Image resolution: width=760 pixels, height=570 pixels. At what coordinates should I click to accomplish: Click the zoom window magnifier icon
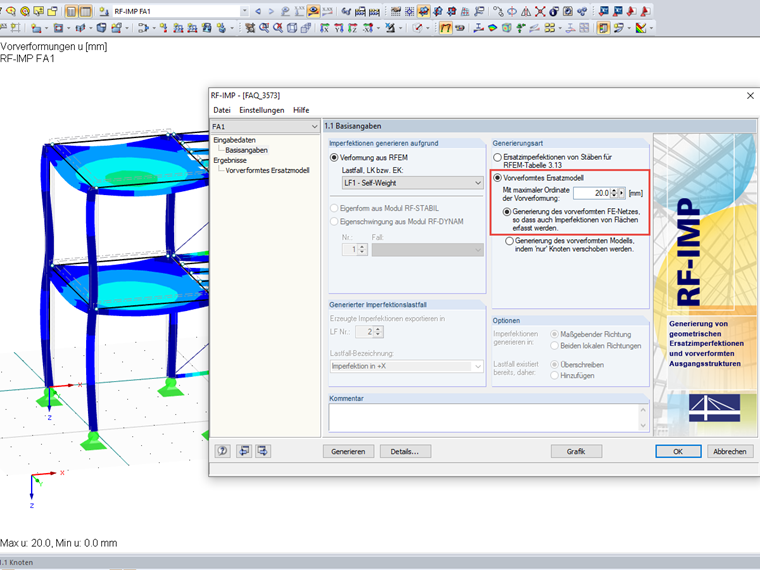click(x=264, y=28)
